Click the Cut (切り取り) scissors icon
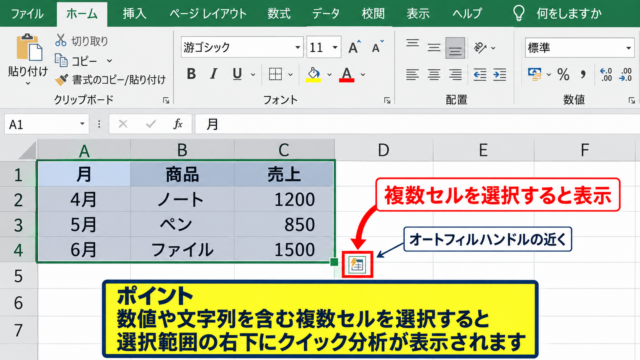640x360 pixels. pyautogui.click(x=60, y=40)
